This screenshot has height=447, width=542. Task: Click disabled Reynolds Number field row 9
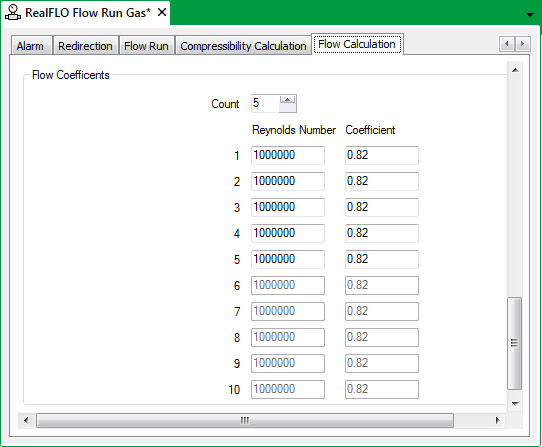288,363
